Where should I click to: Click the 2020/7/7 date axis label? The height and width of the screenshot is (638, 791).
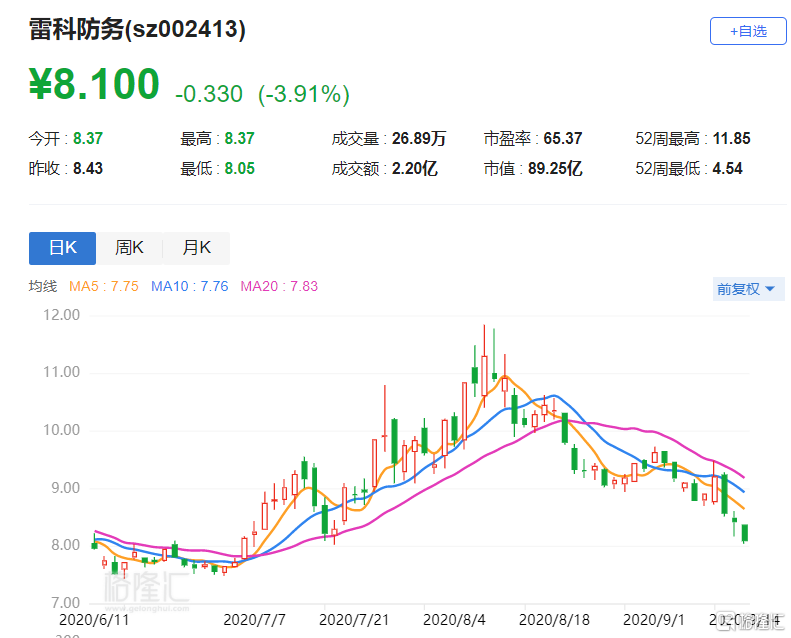pos(254,620)
